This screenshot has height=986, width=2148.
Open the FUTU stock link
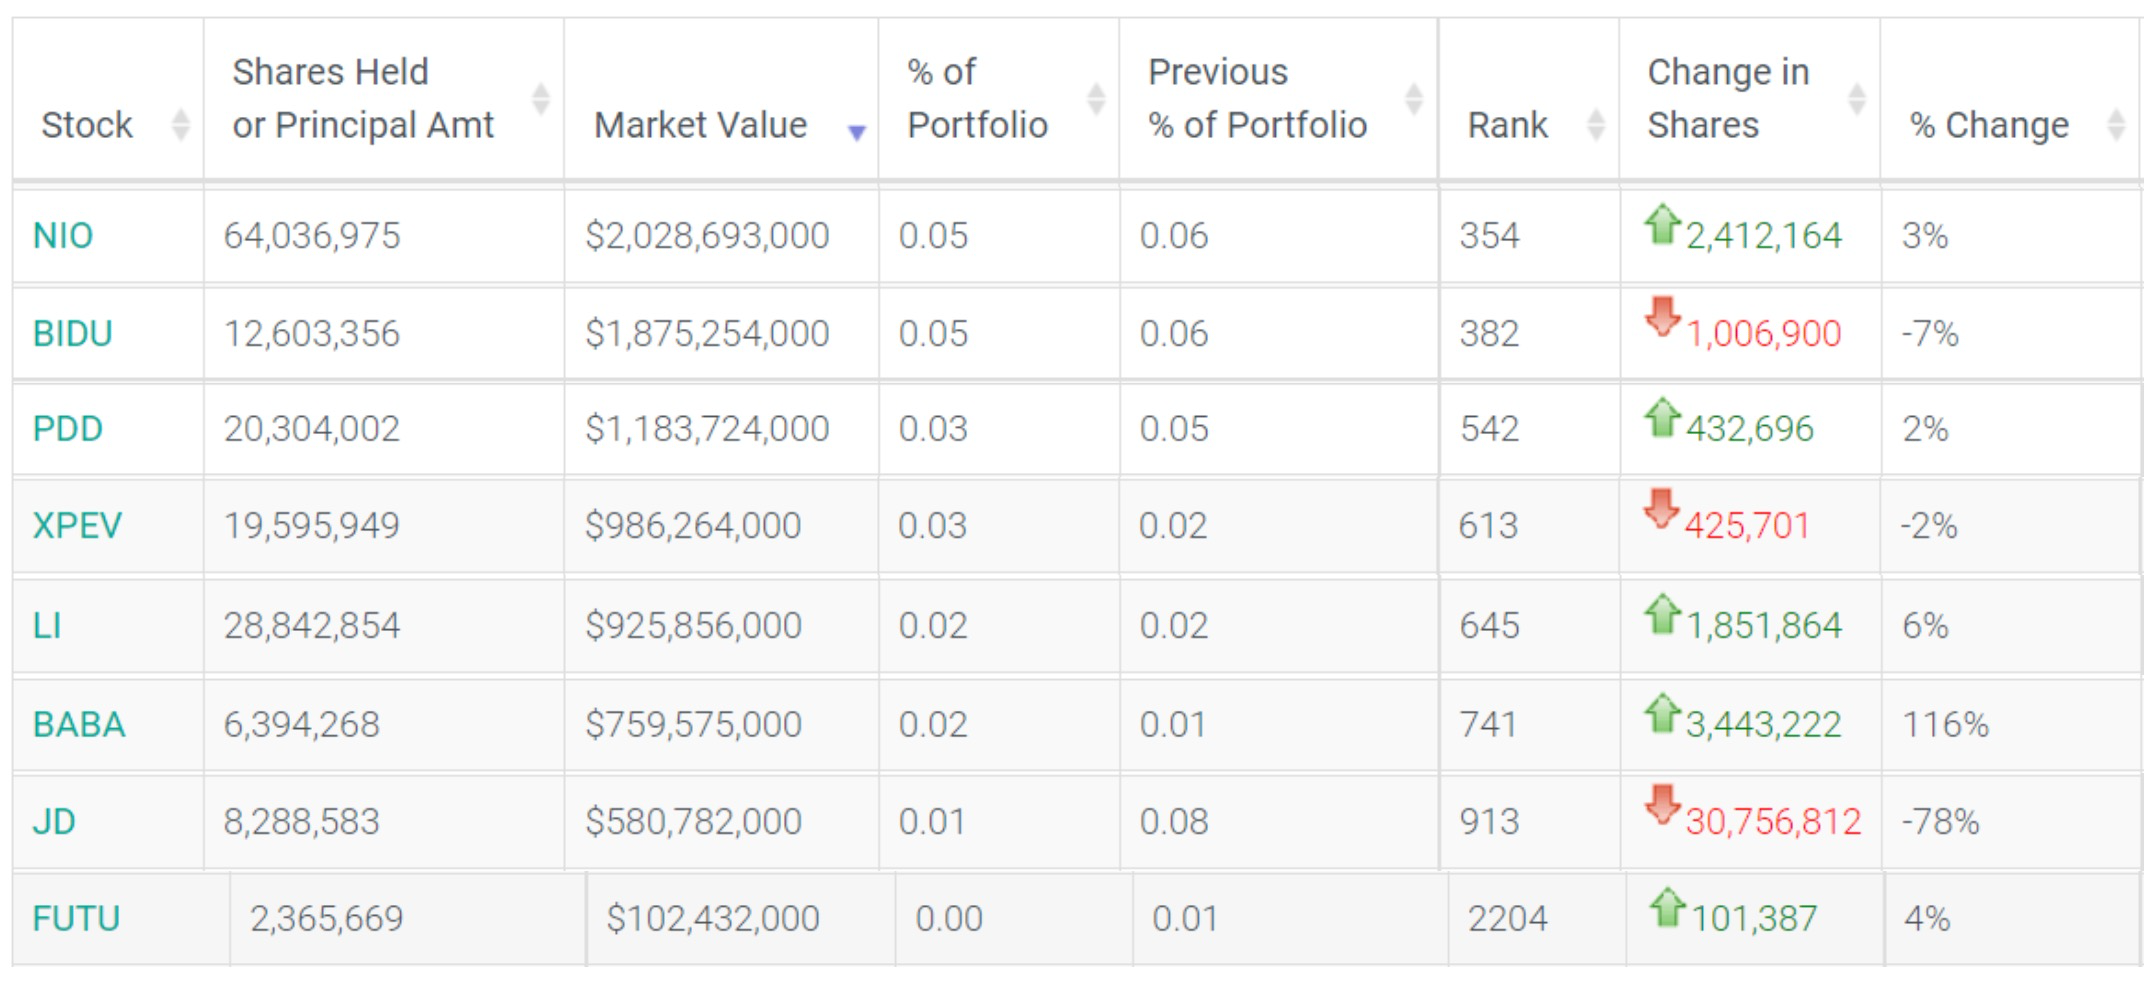76,918
